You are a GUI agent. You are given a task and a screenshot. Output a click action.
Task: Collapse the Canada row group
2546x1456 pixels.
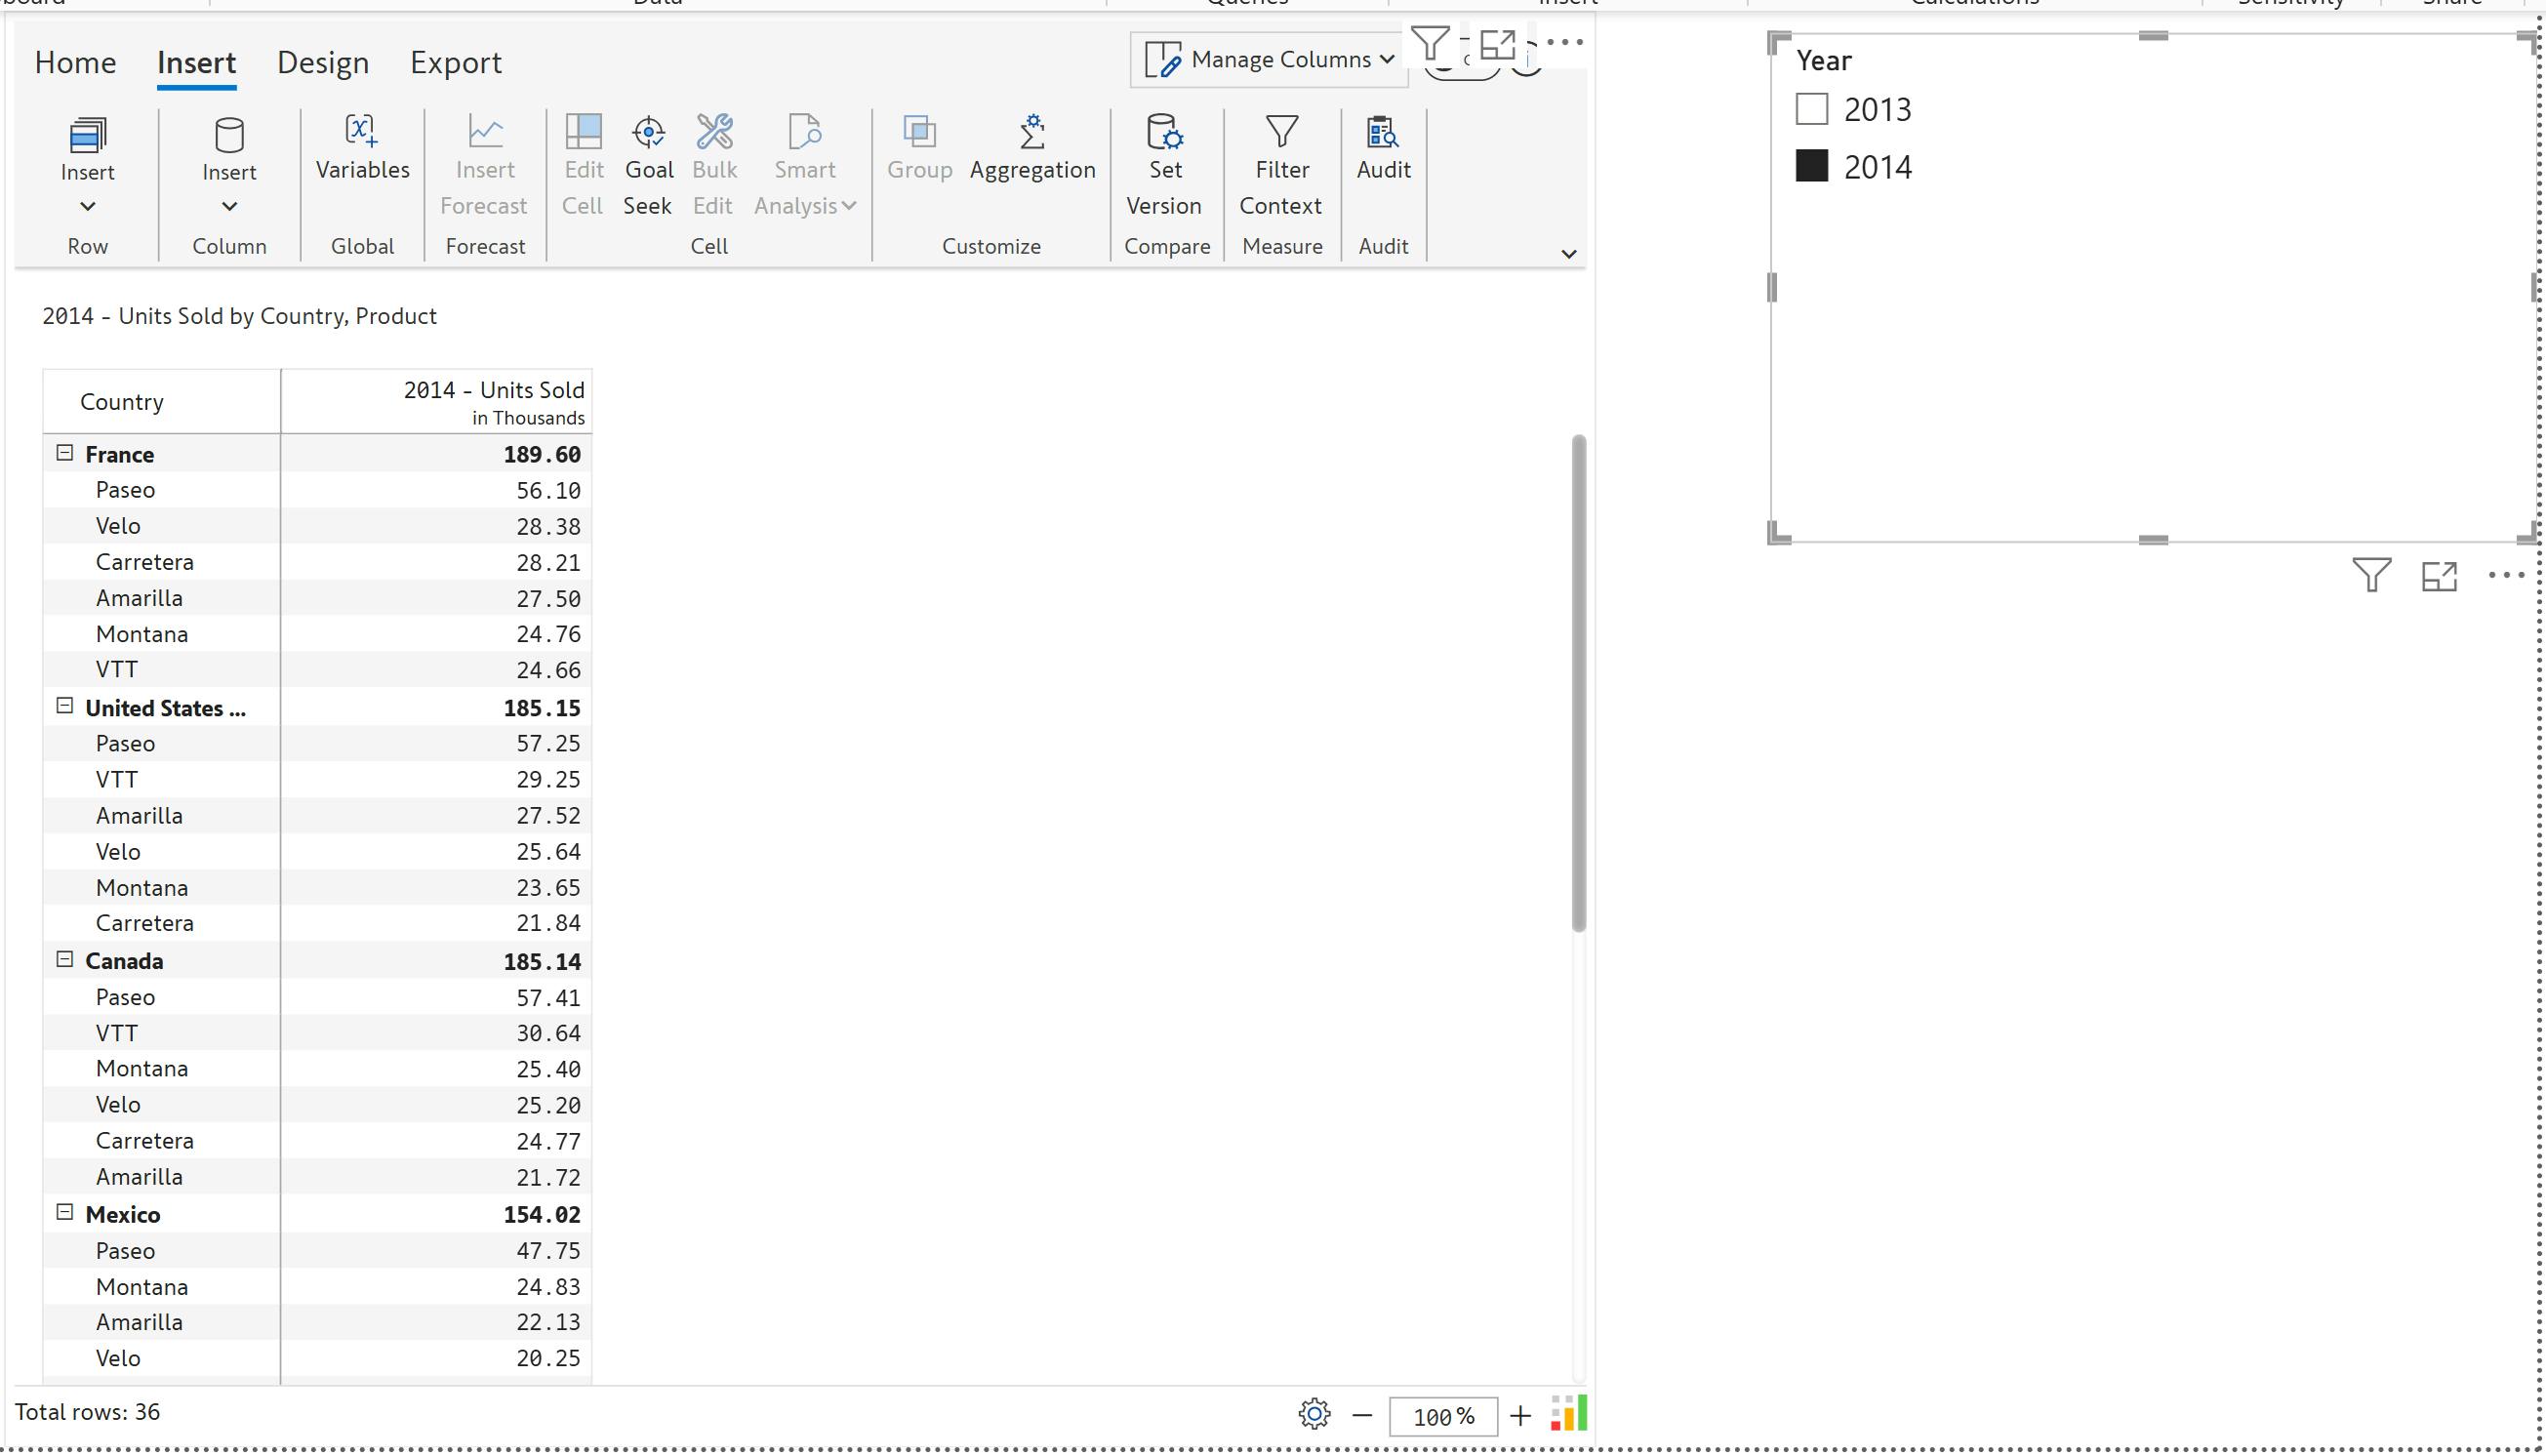point(65,960)
